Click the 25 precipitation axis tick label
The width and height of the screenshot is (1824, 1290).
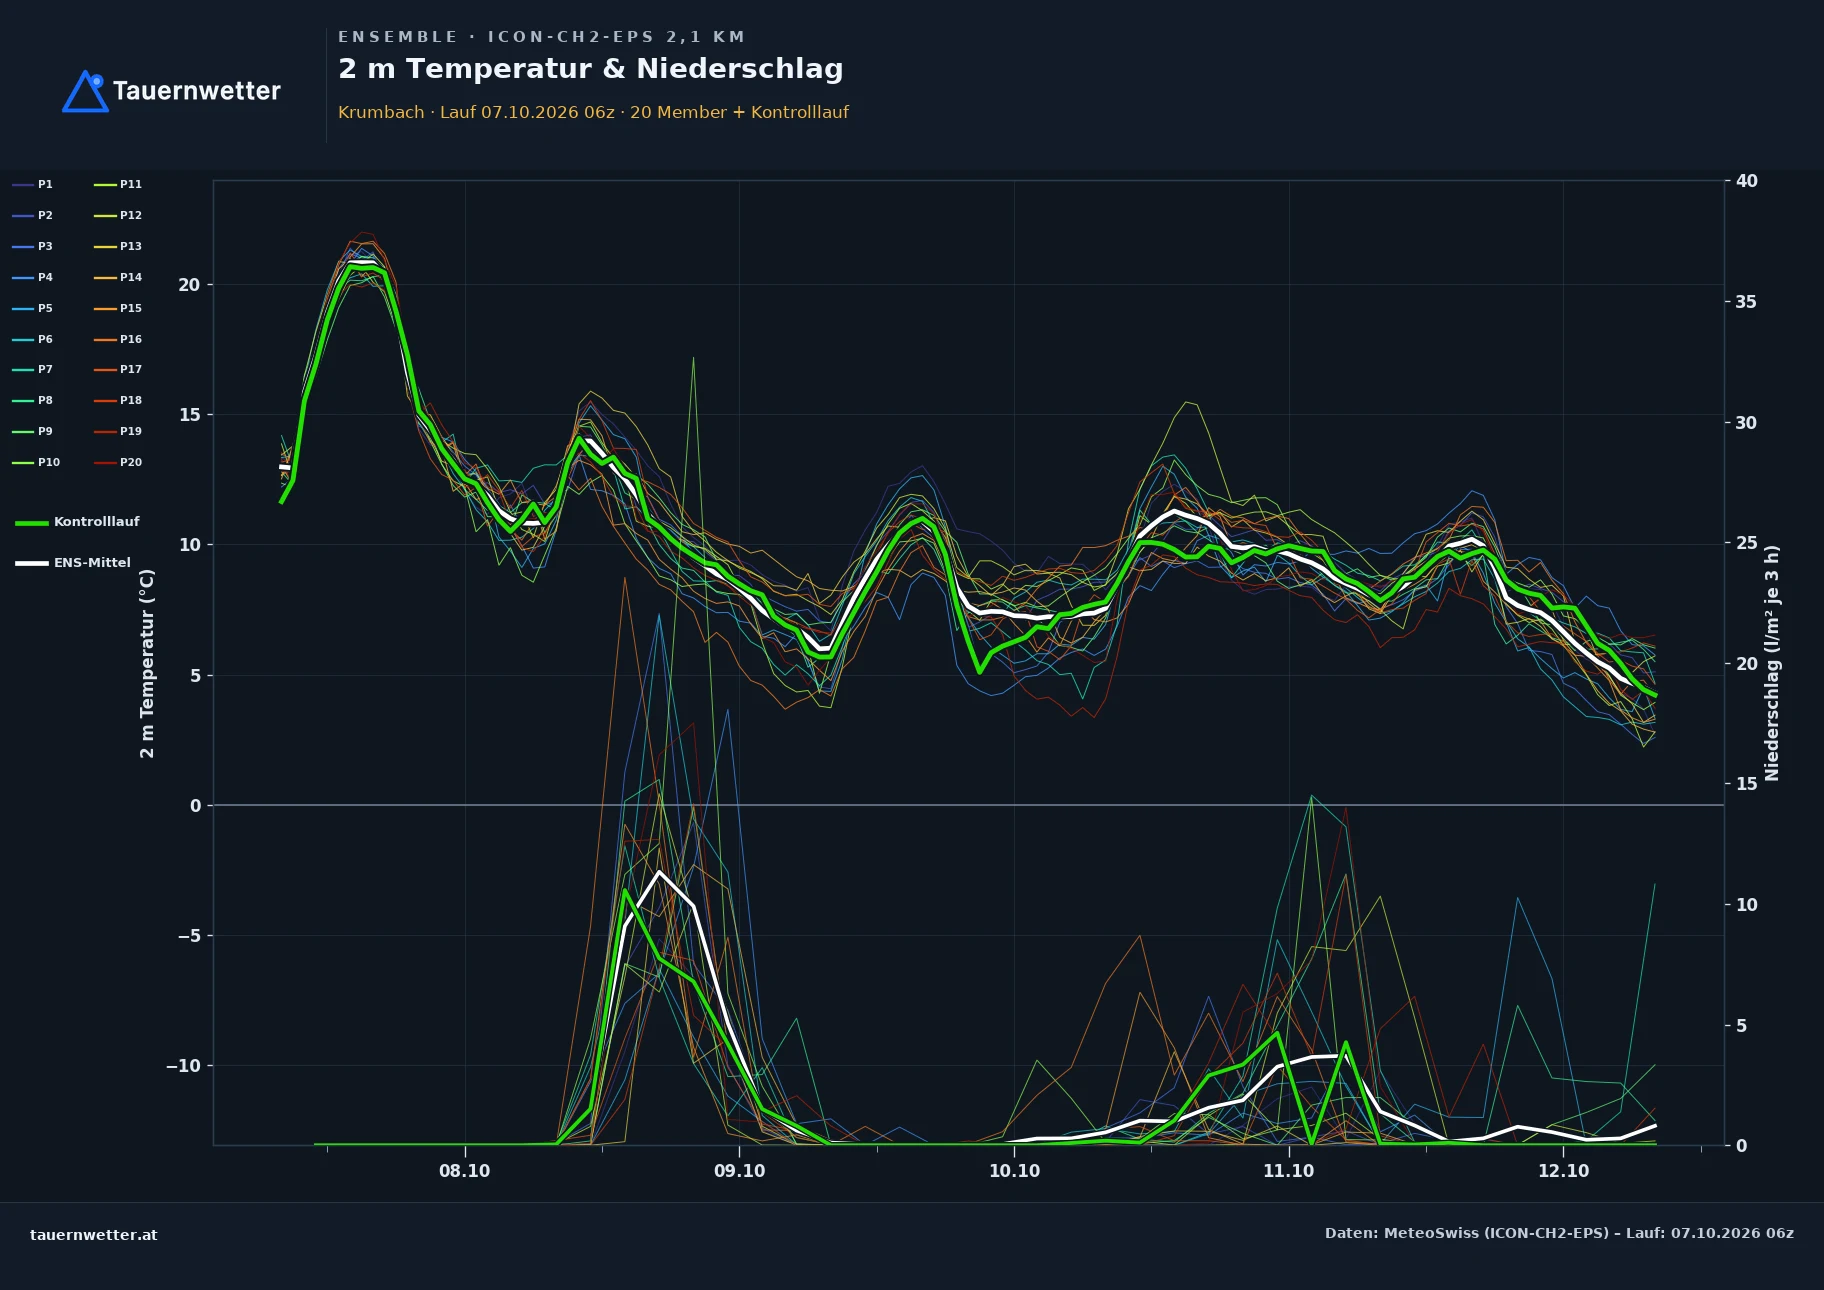[1747, 543]
